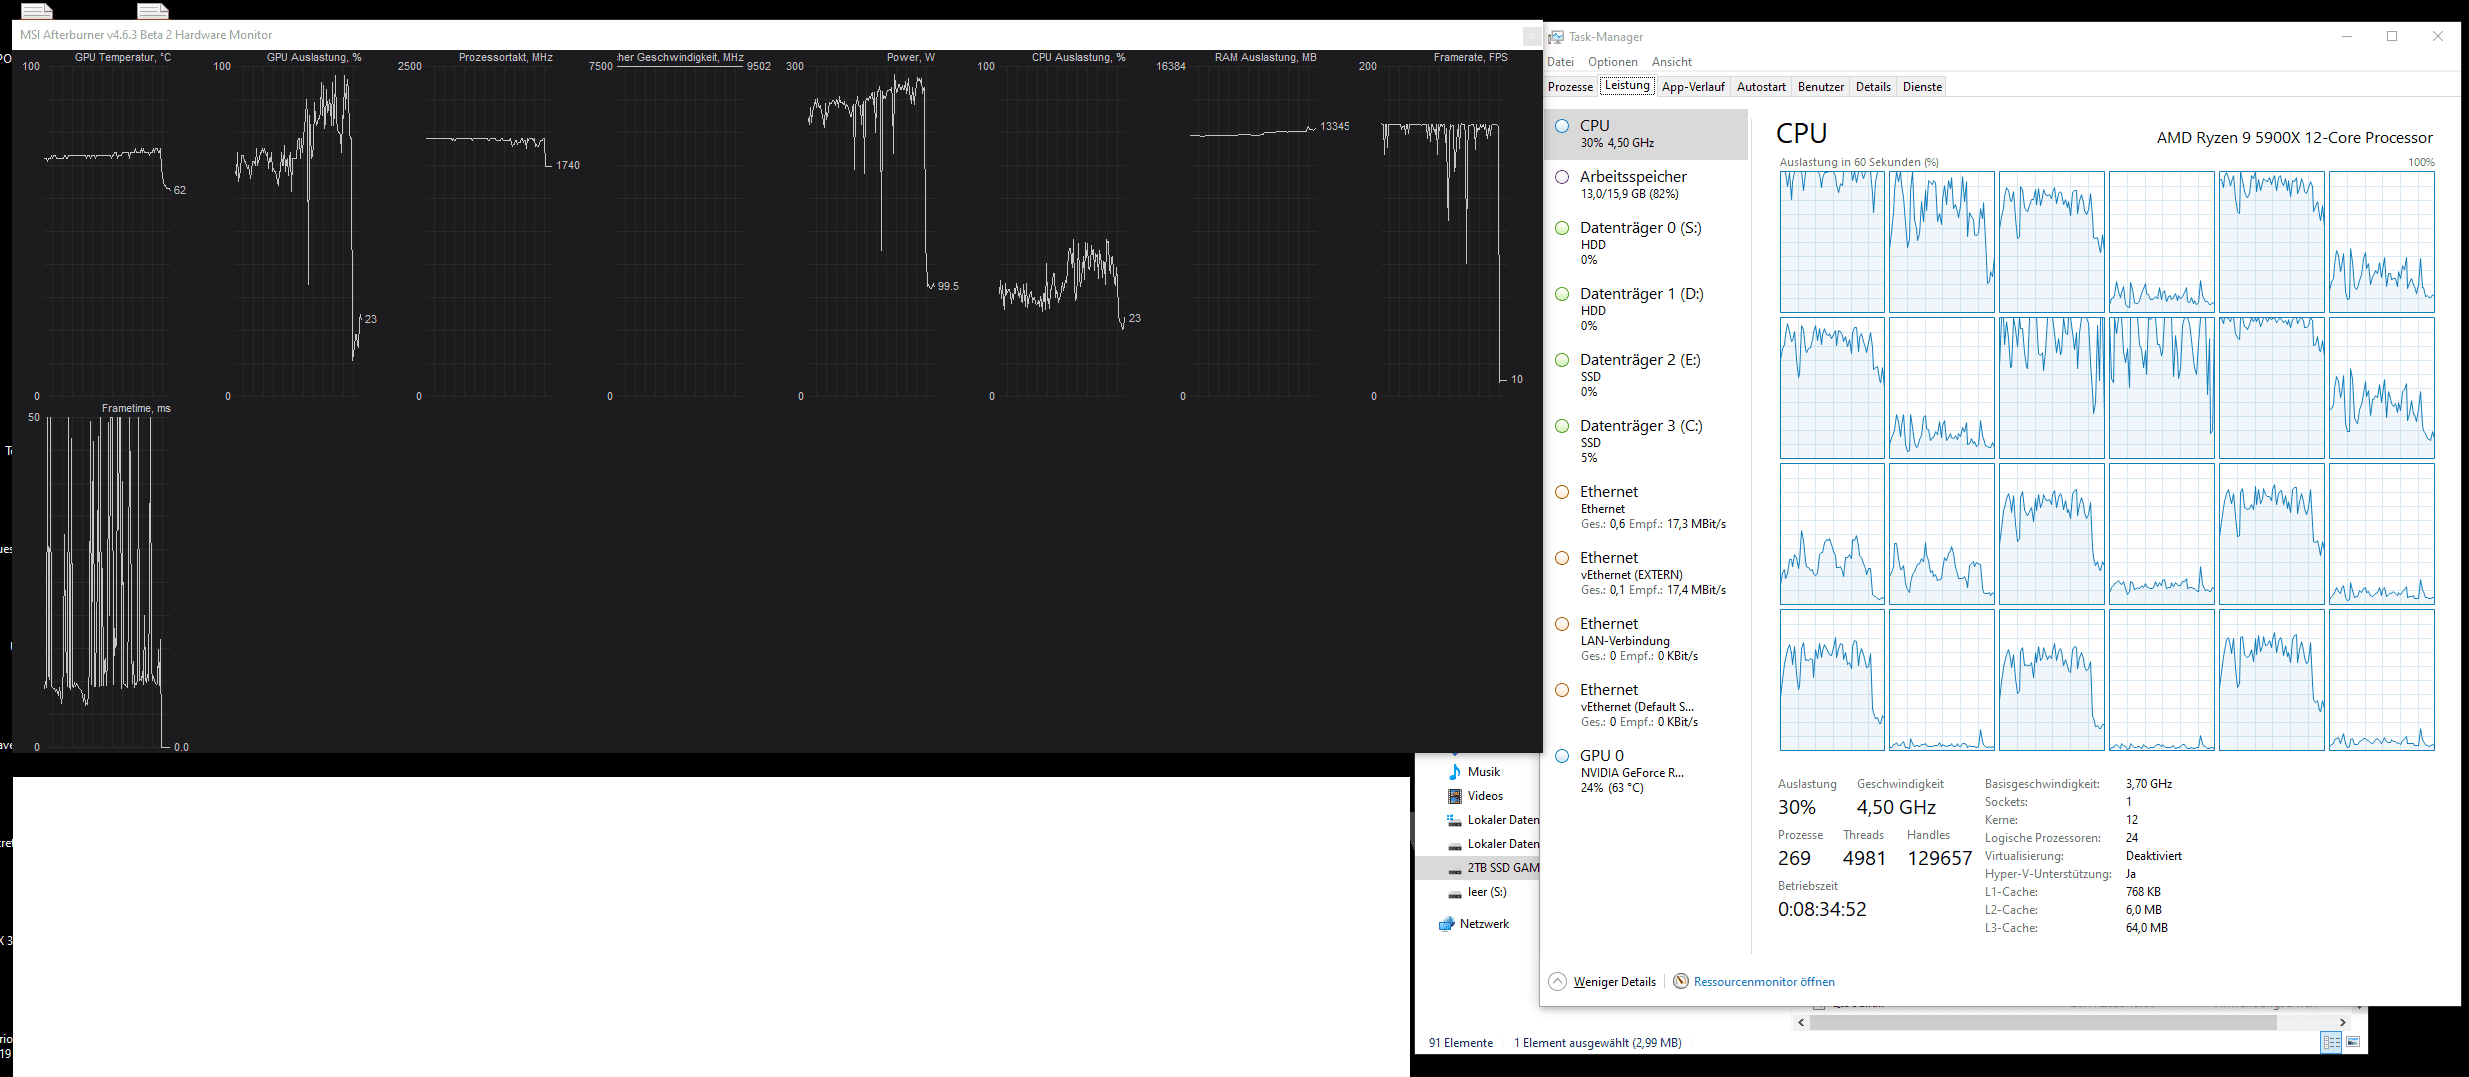The height and width of the screenshot is (1077, 2469).
Task: Click the Ressourcenmonitor öffnen link
Action: (1764, 982)
